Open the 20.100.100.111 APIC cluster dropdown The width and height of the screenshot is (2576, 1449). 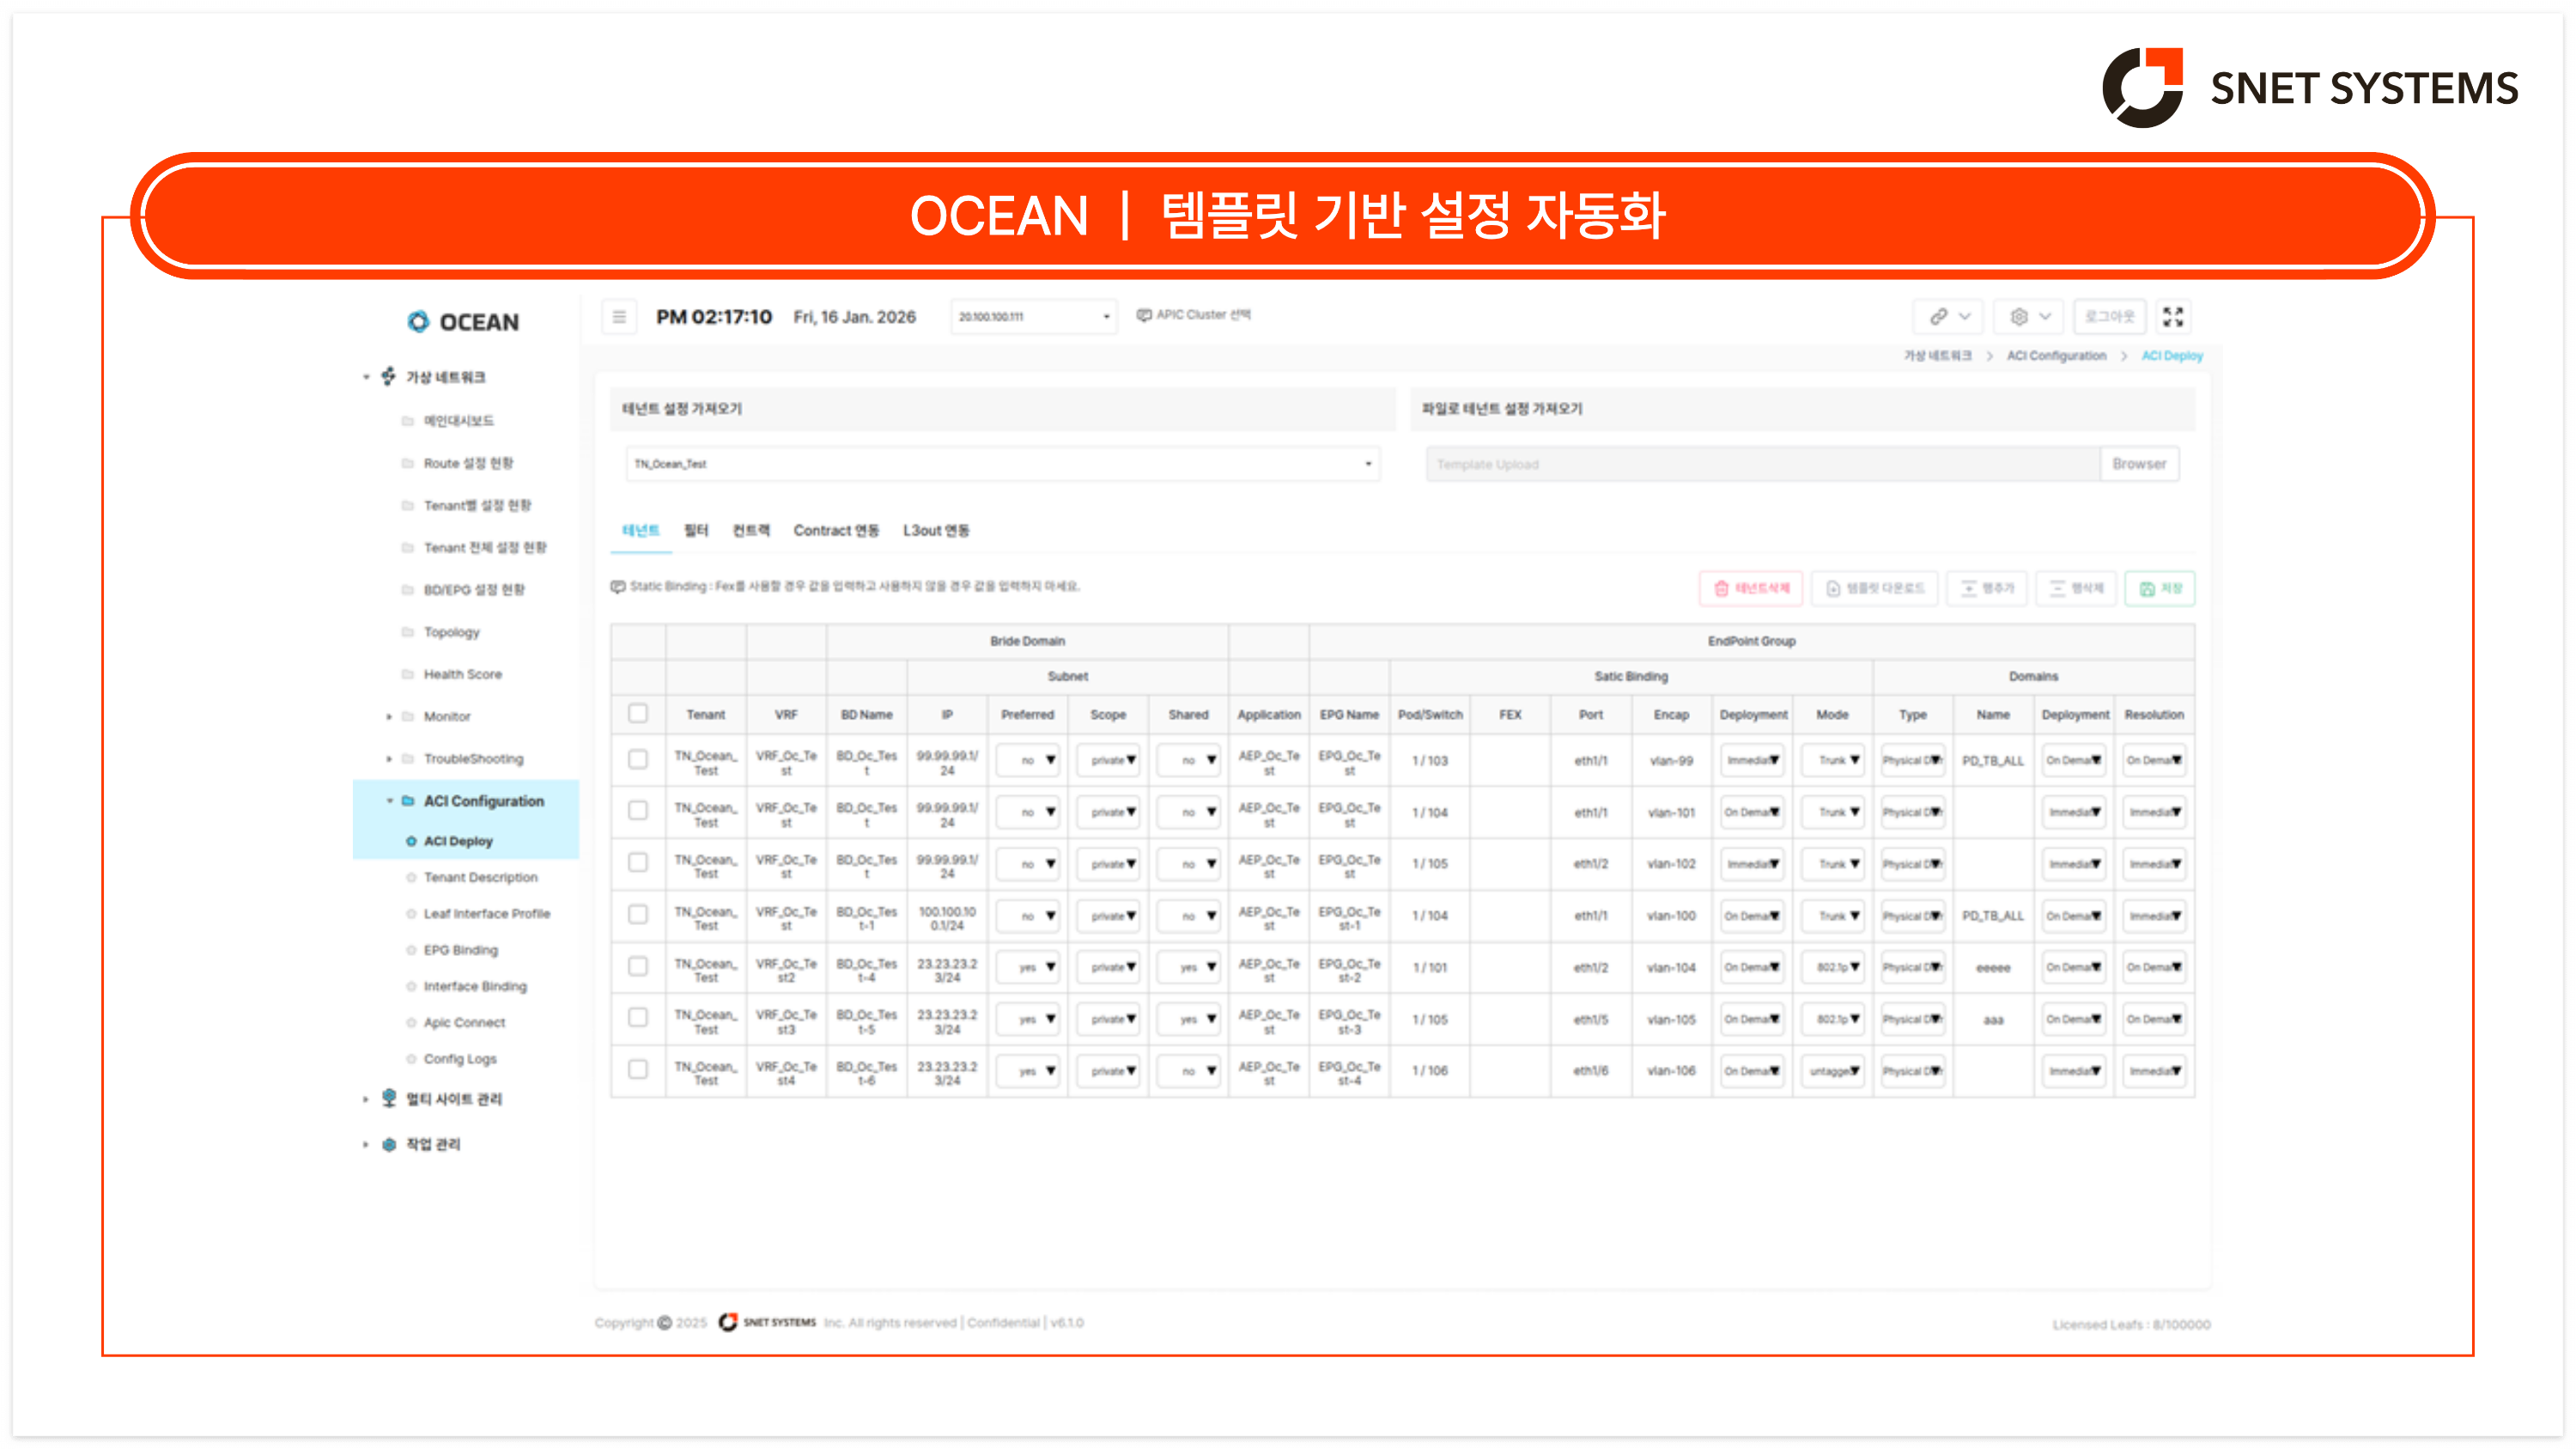tap(1033, 317)
